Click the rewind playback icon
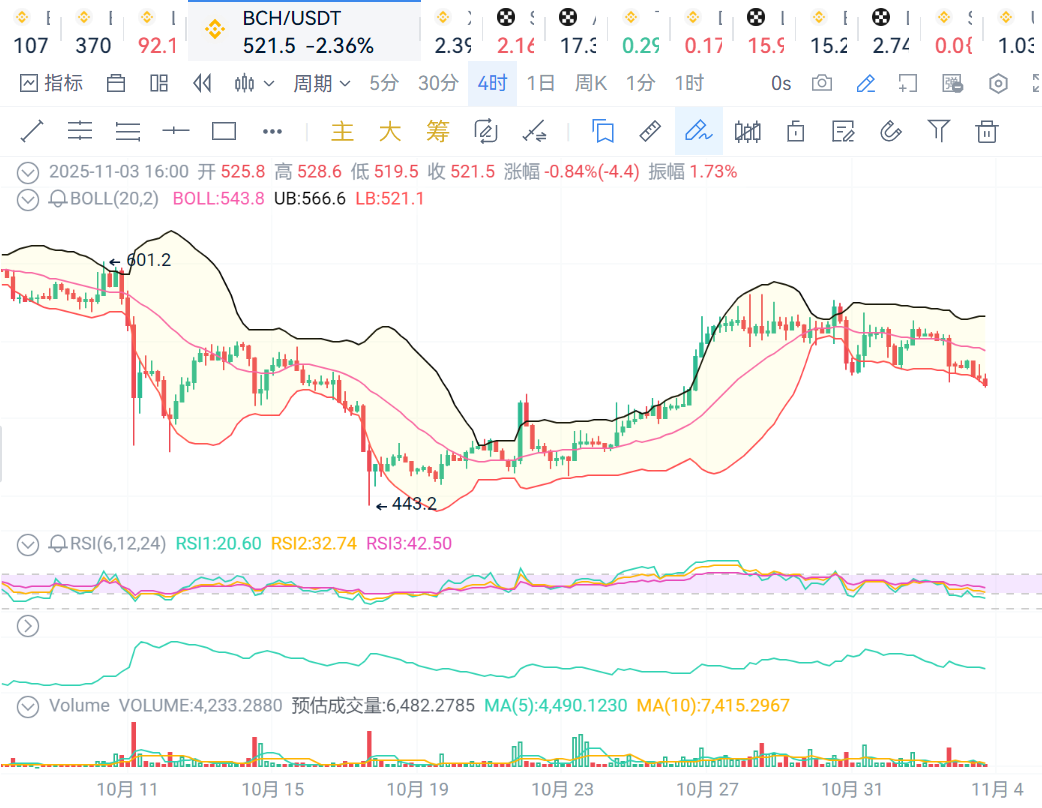 pos(202,83)
